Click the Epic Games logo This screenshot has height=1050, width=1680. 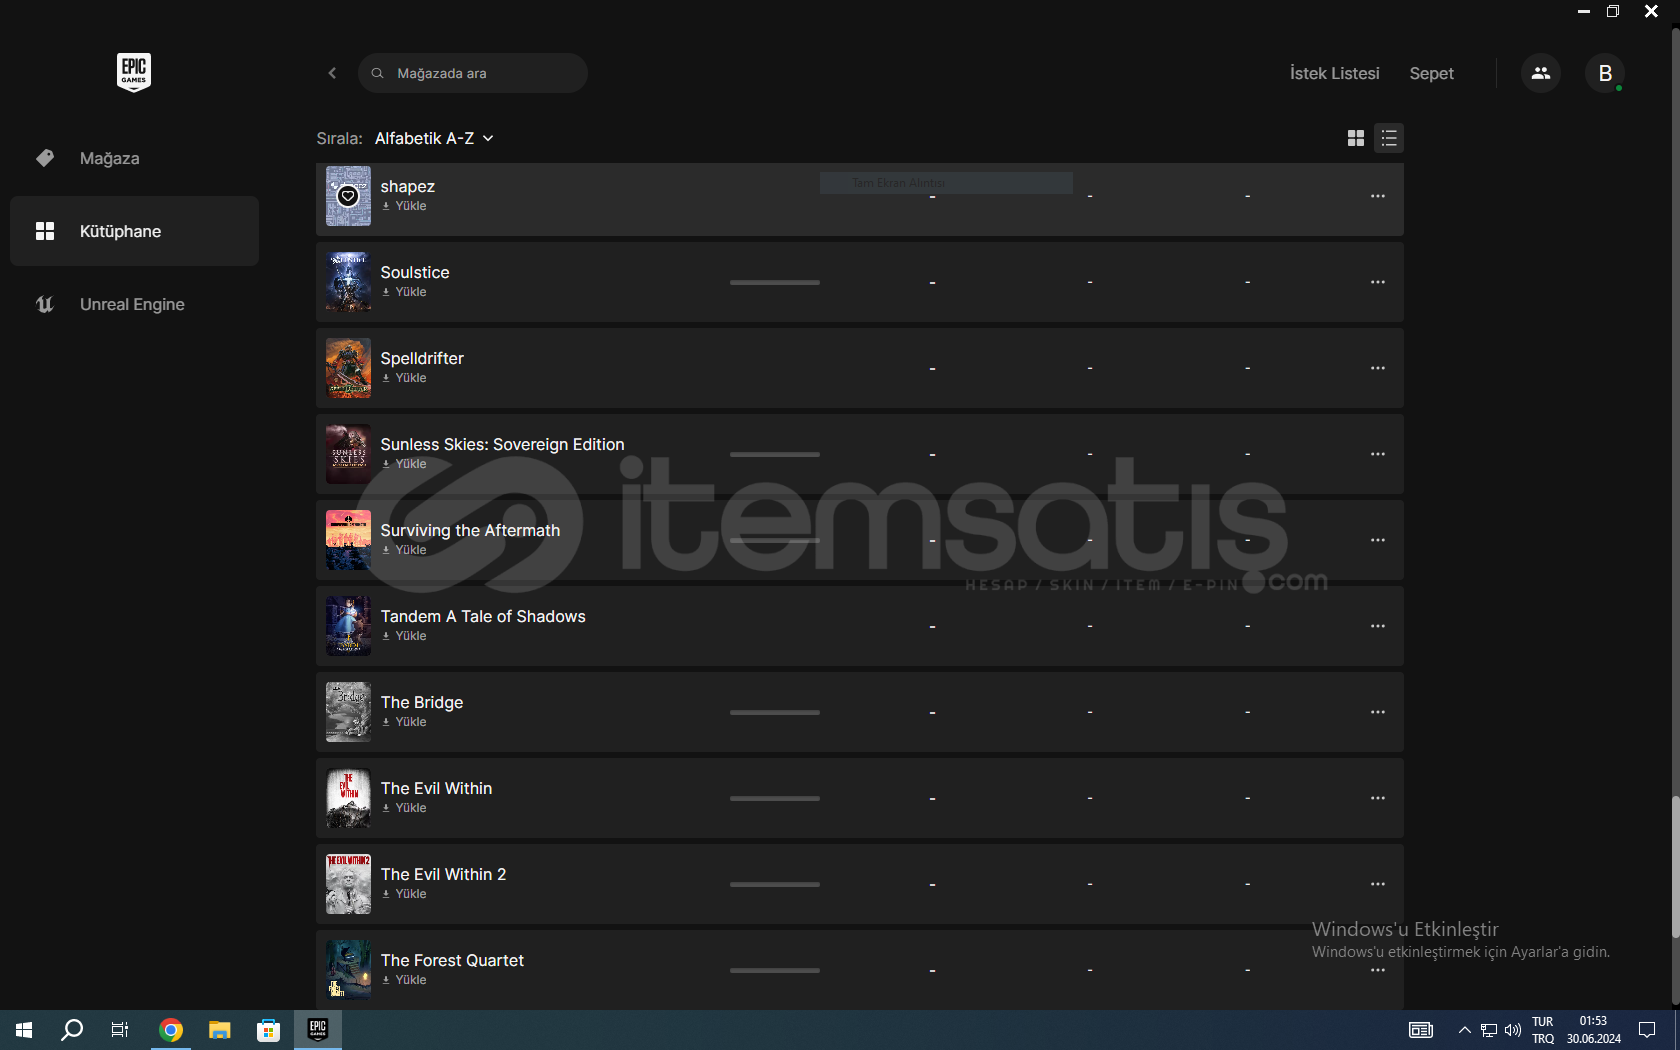(x=134, y=72)
